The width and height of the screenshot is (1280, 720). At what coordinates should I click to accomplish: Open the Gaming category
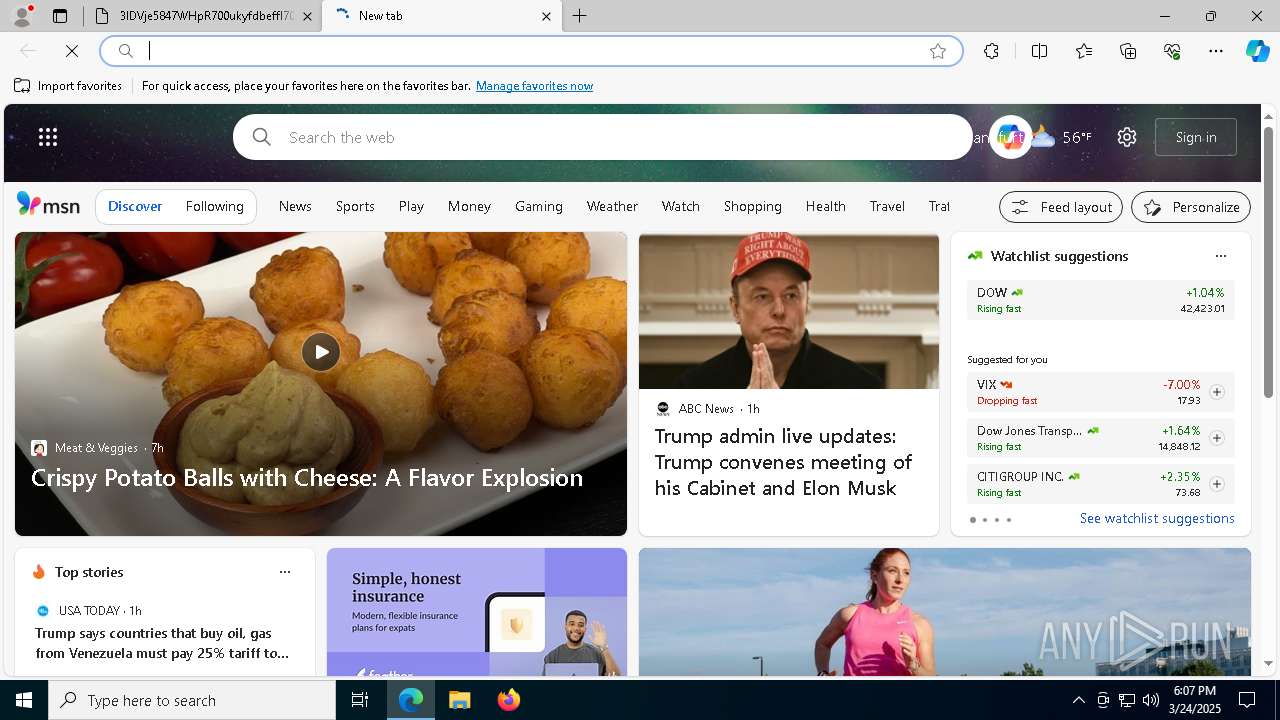click(539, 206)
